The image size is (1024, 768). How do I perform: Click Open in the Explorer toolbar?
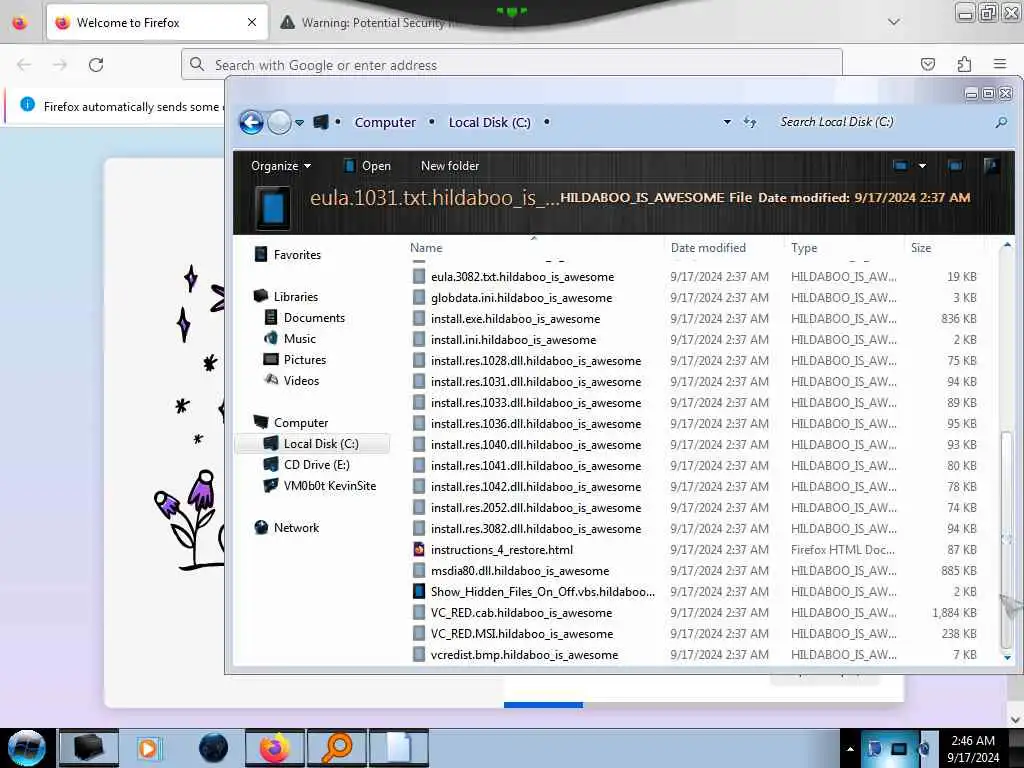(367, 166)
